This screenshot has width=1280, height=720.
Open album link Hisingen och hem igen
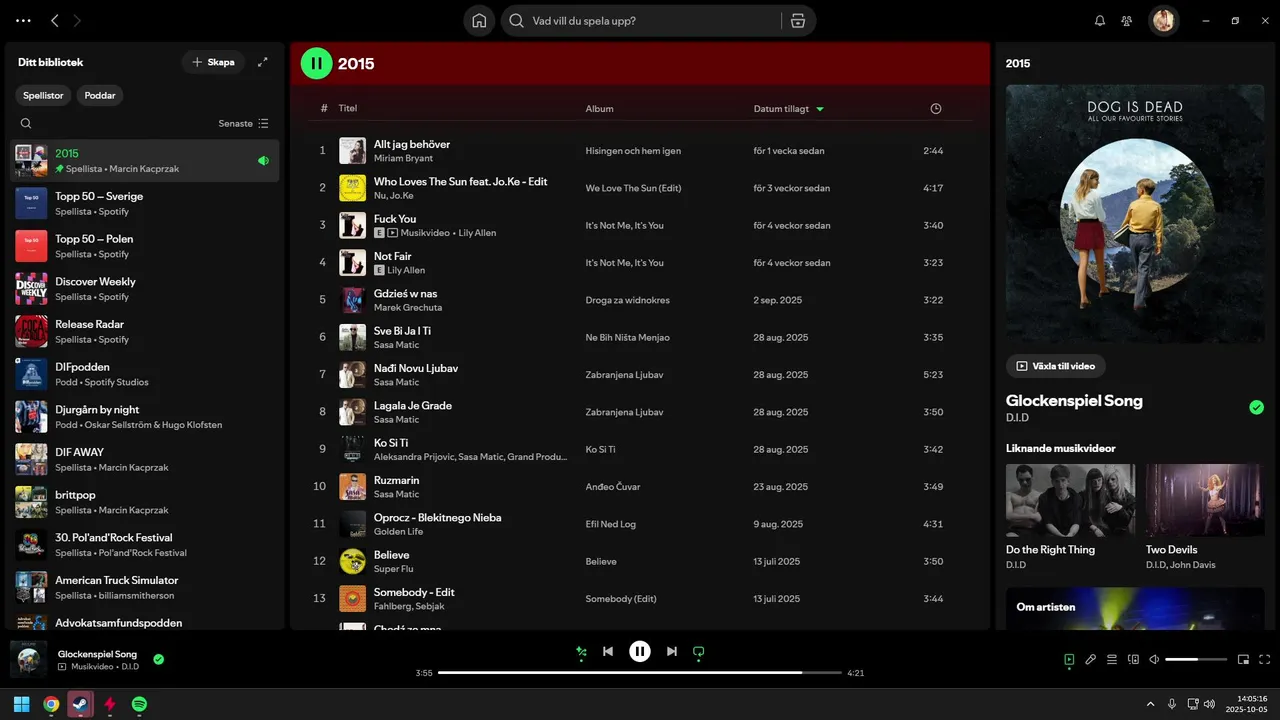click(633, 151)
